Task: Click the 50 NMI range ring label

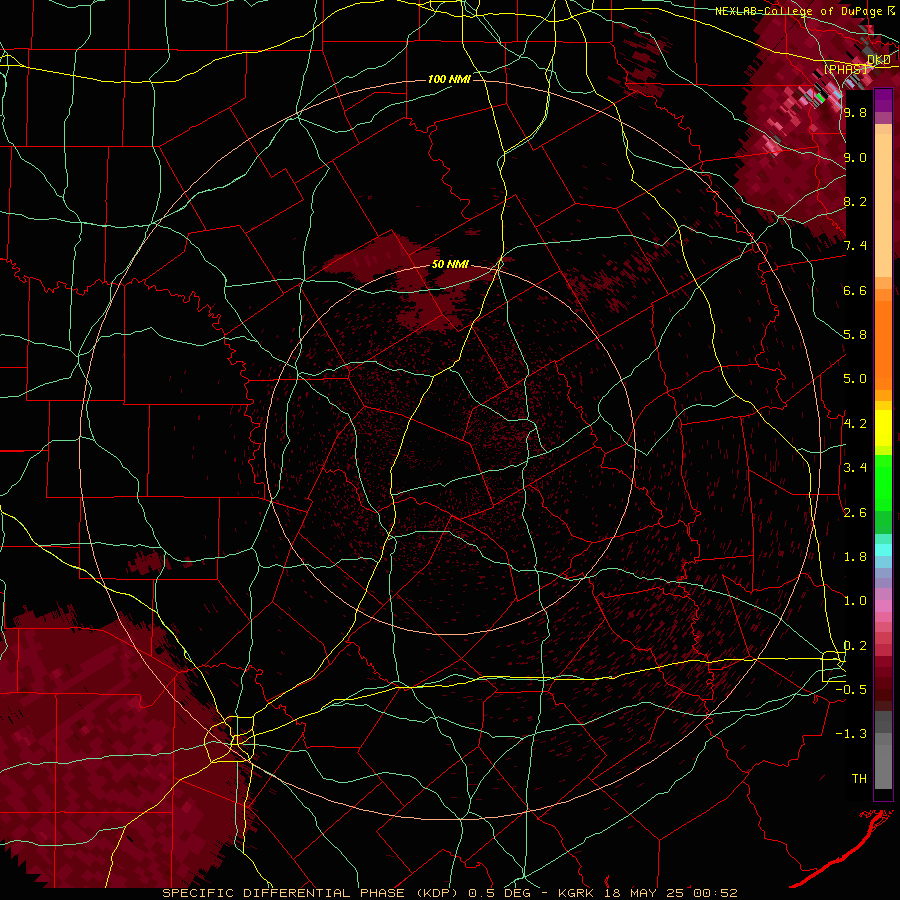Action: click(451, 265)
